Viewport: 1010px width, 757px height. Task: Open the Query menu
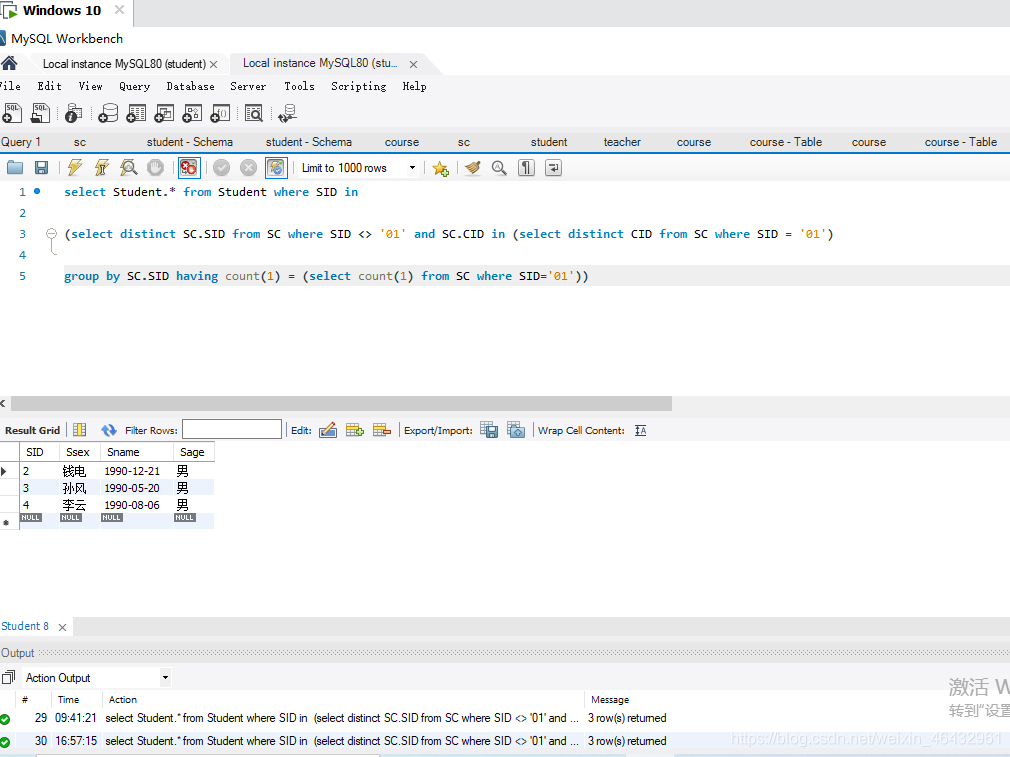point(135,86)
